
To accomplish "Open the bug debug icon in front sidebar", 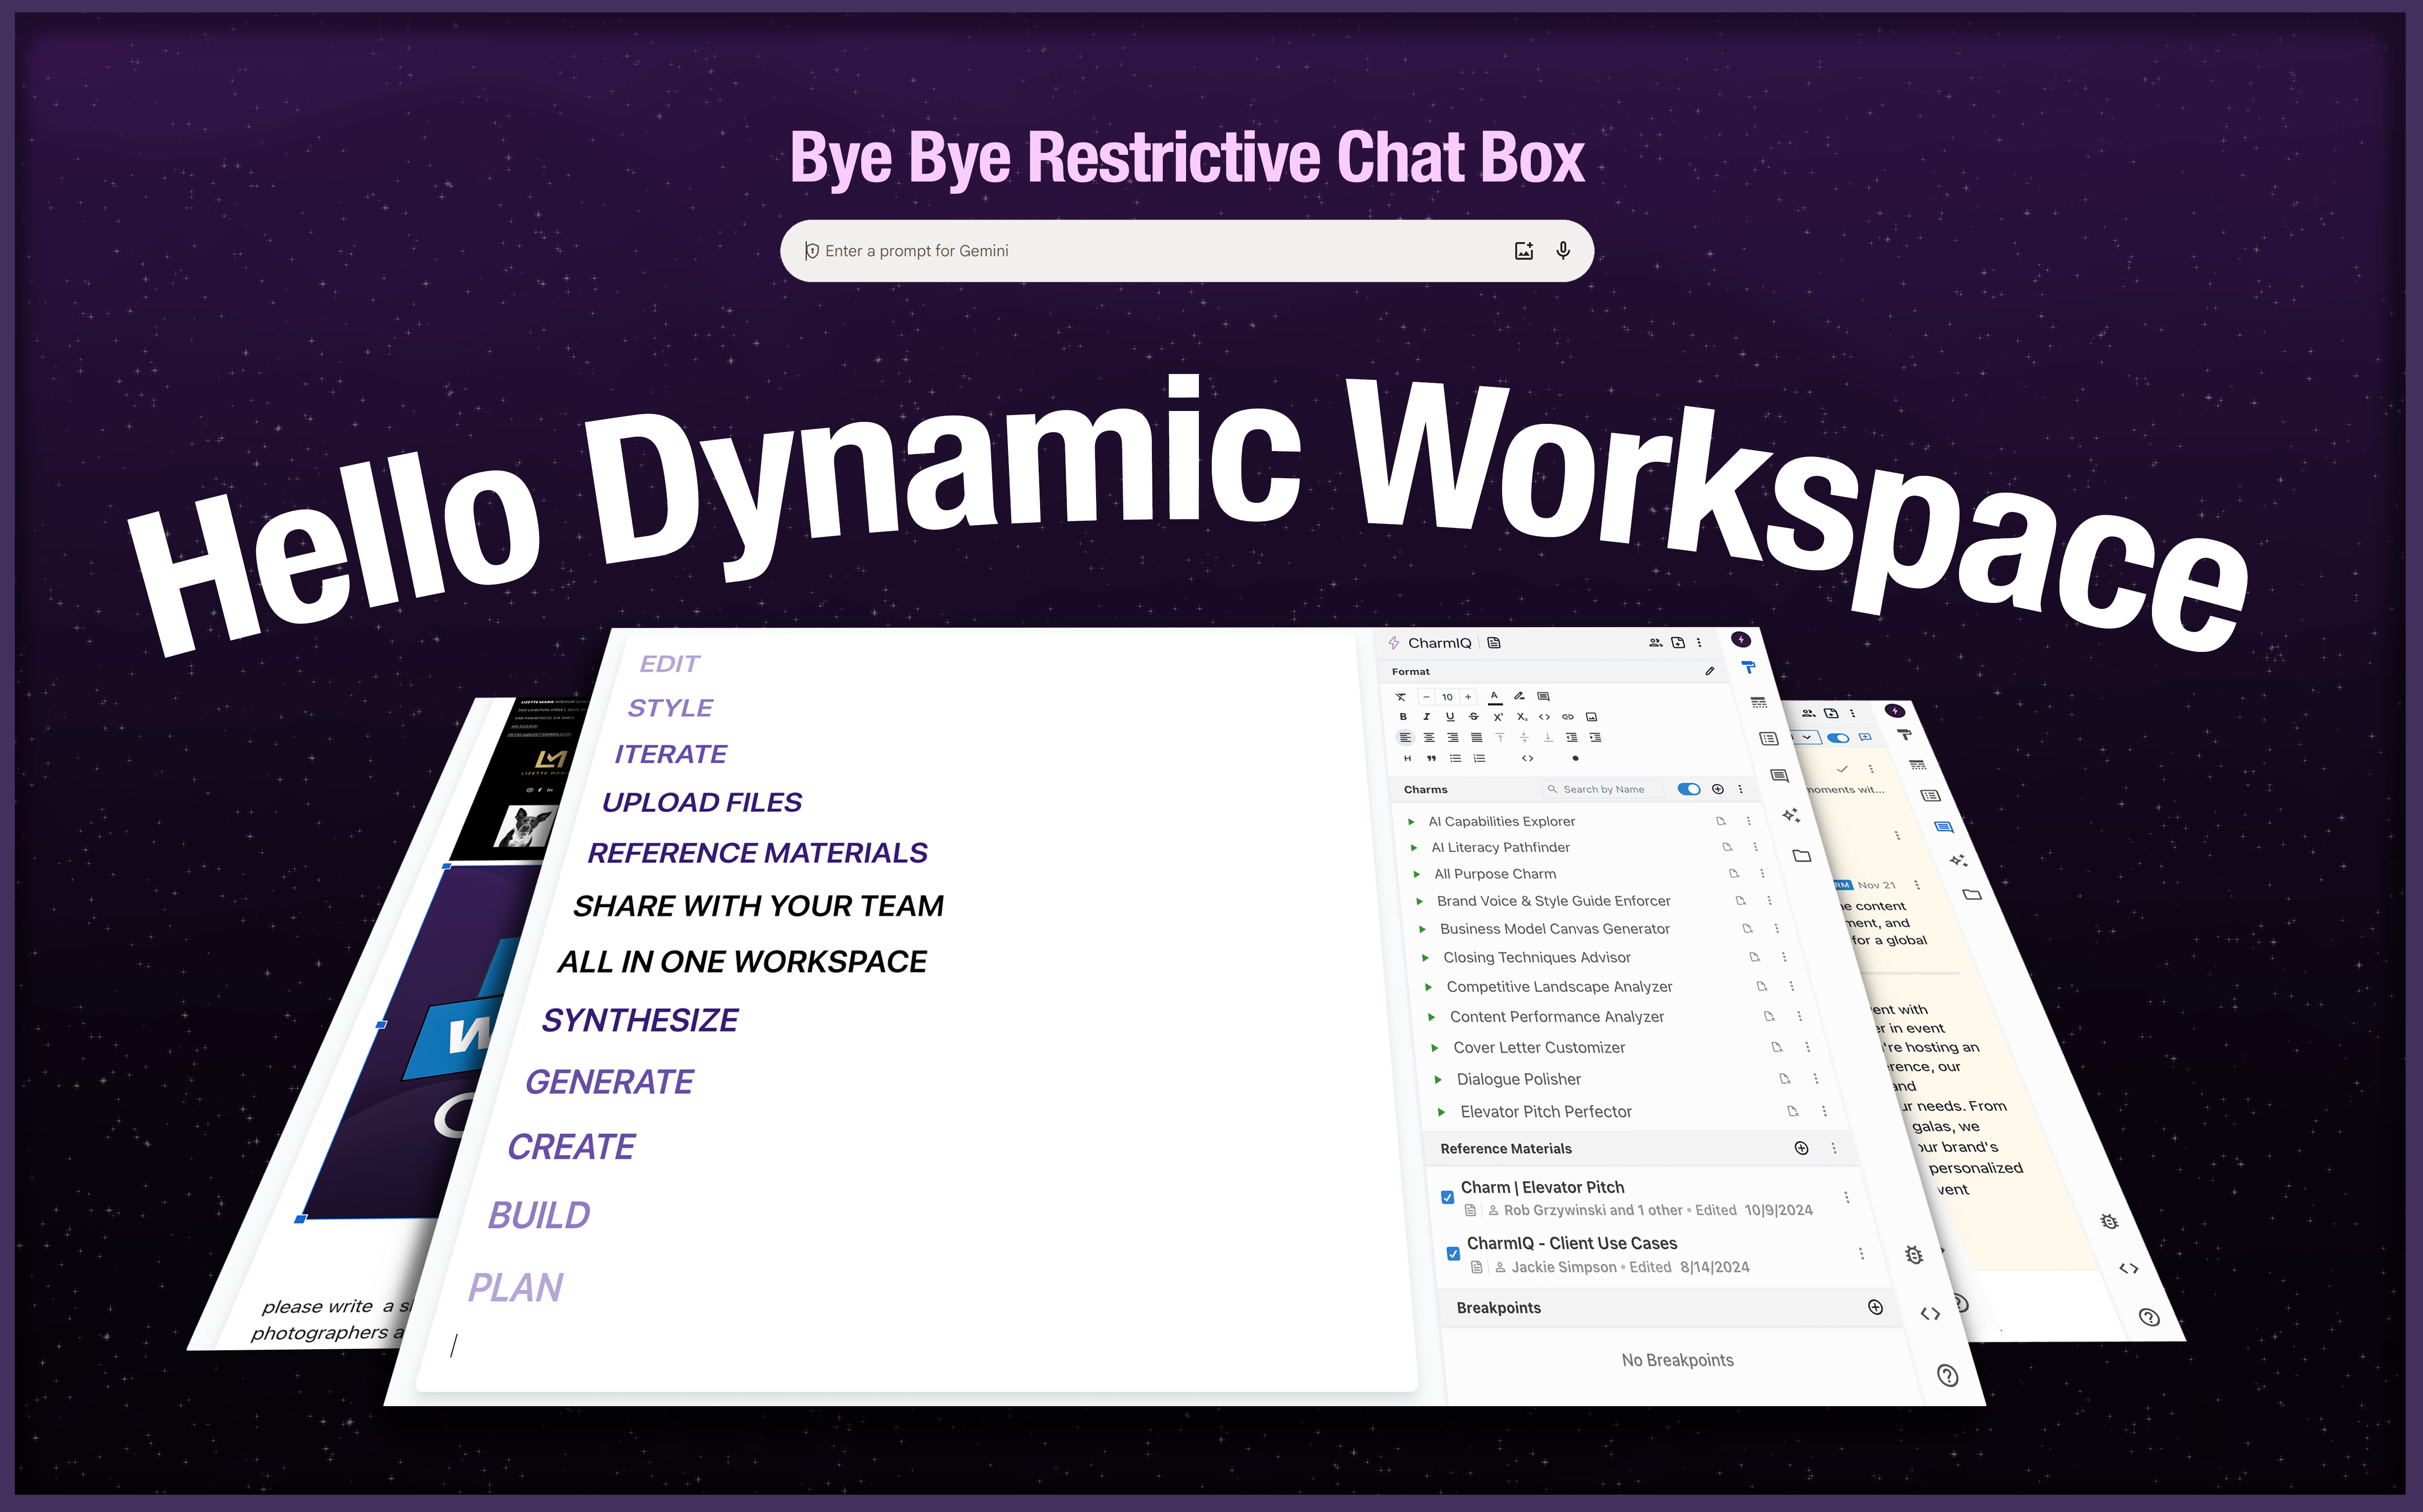I will [1914, 1256].
